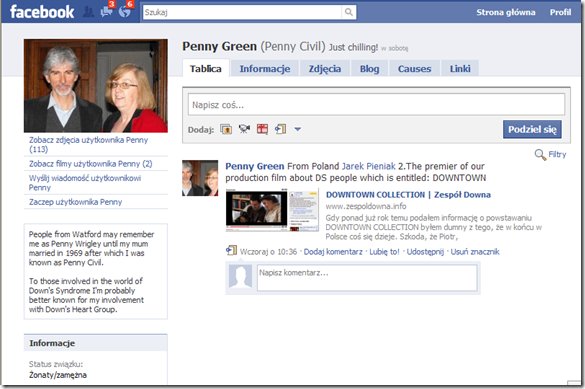The width and height of the screenshot is (585, 389).
Task: Click the search magnifier button
Action: pyautogui.click(x=348, y=12)
